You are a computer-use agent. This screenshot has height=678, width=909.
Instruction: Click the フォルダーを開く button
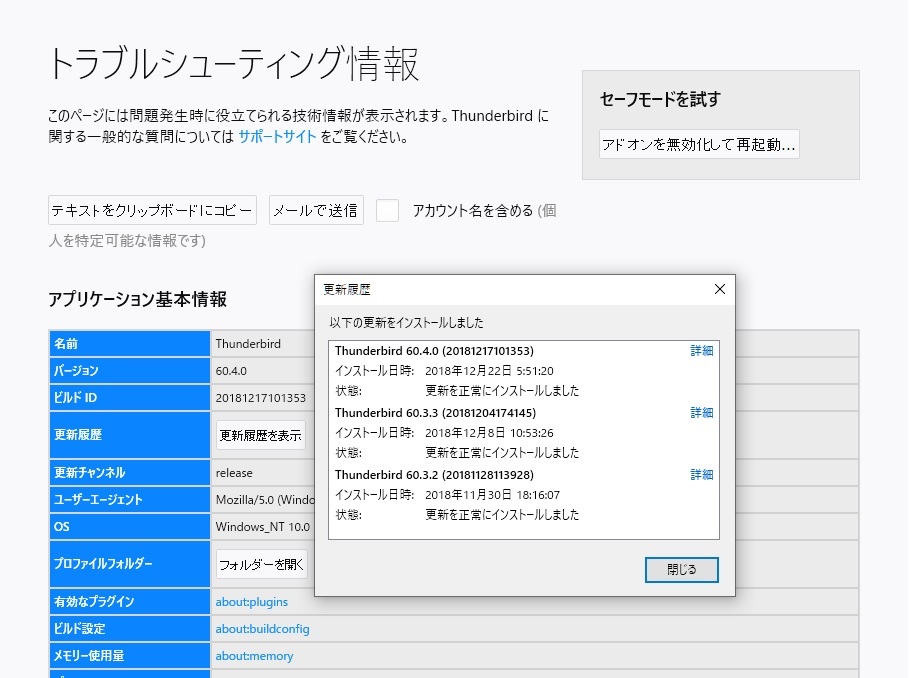point(261,564)
